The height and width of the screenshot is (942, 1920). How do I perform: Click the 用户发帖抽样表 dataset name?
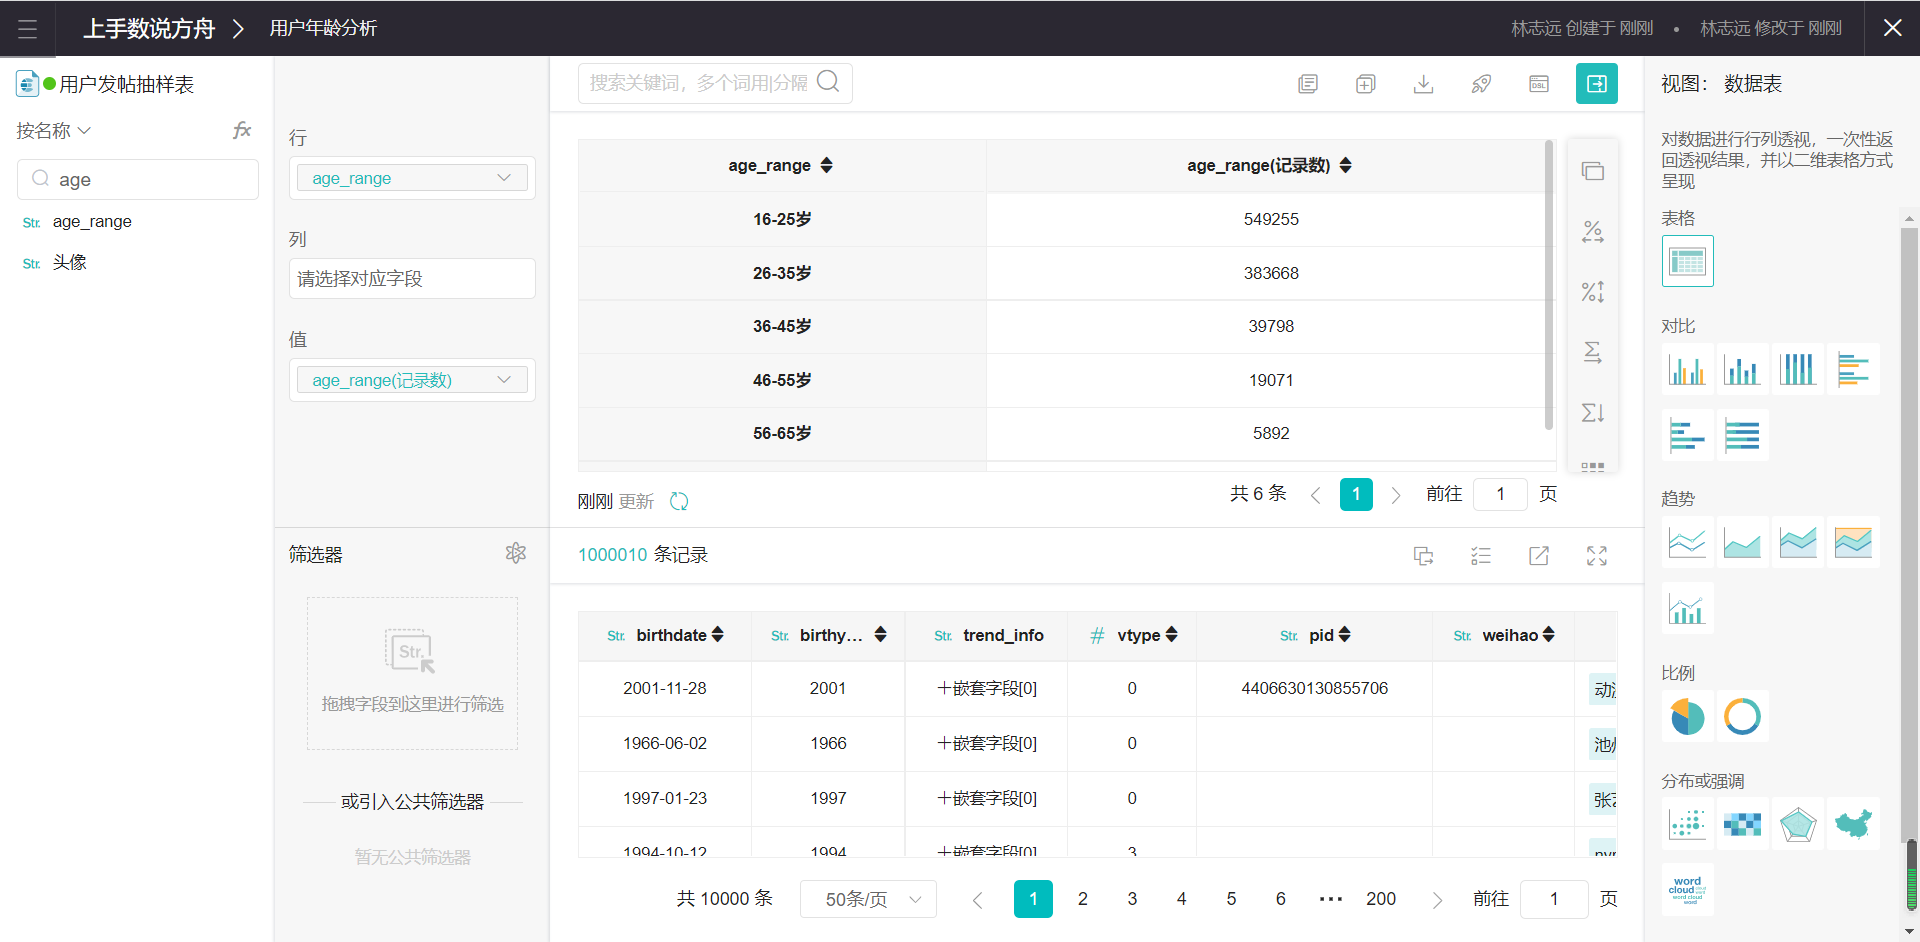pyautogui.click(x=127, y=84)
